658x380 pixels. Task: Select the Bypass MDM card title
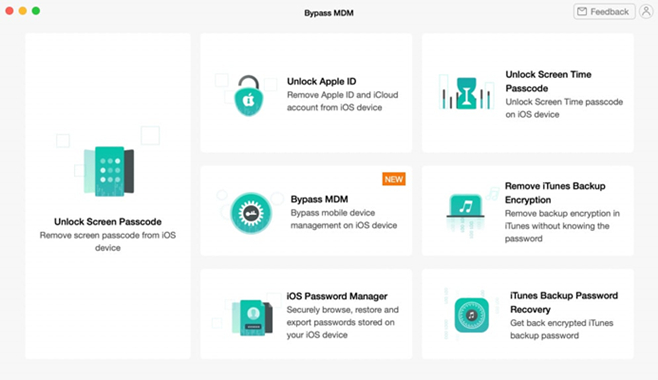(319, 199)
